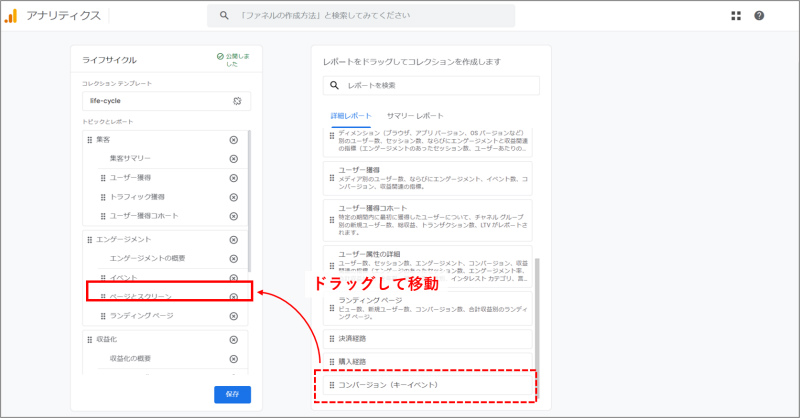Click the ライフサイクル collection title
Image resolution: width=800 pixels, height=418 pixels.
point(109,60)
